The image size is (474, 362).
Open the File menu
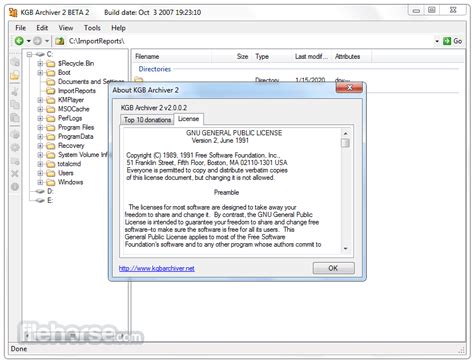click(20, 28)
